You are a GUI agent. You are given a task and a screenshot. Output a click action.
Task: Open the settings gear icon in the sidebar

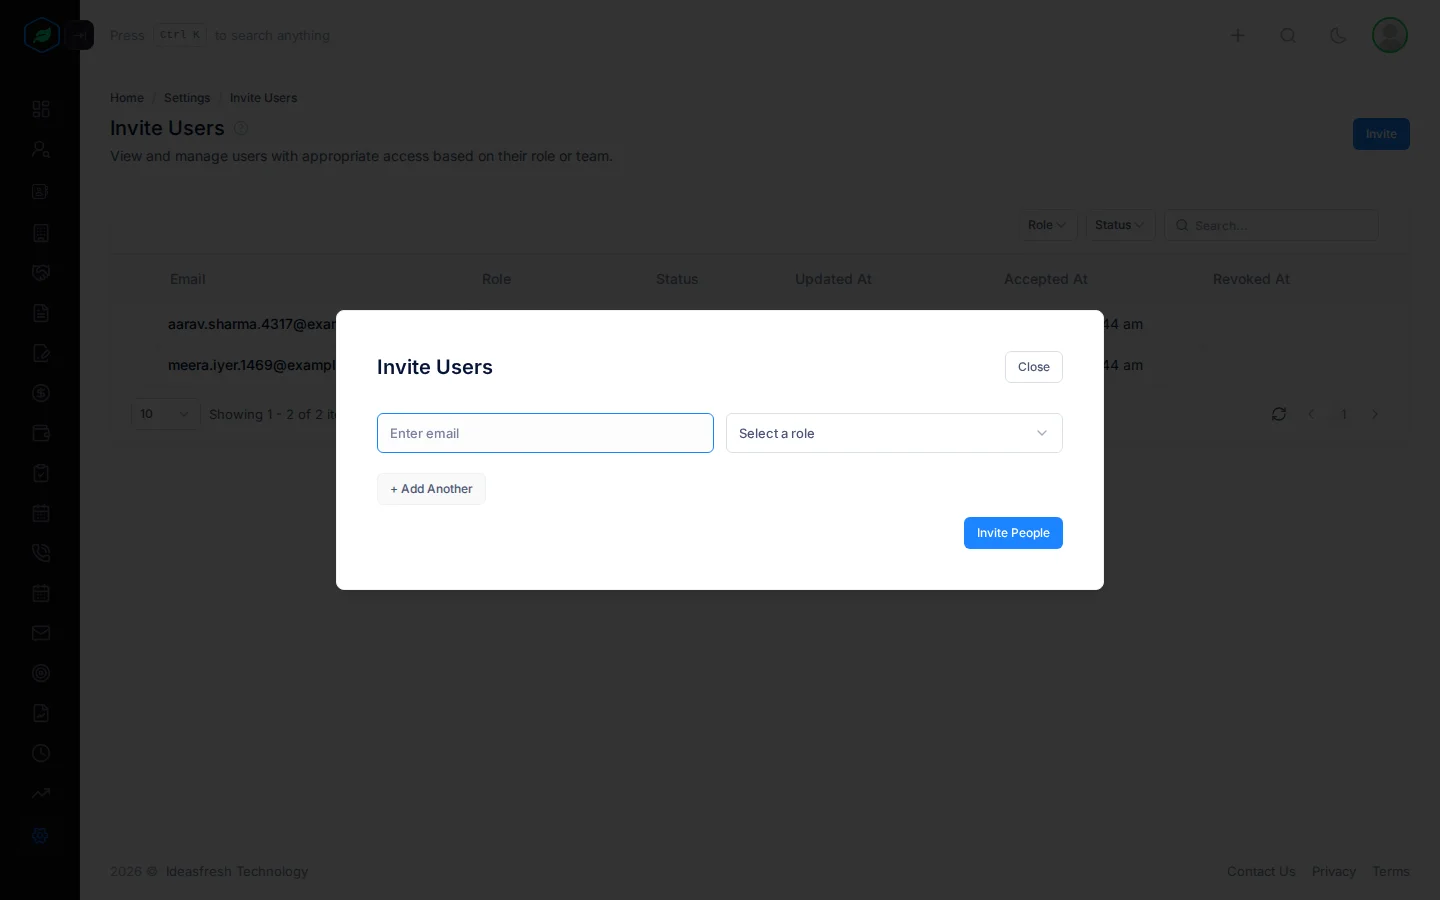coord(41,835)
